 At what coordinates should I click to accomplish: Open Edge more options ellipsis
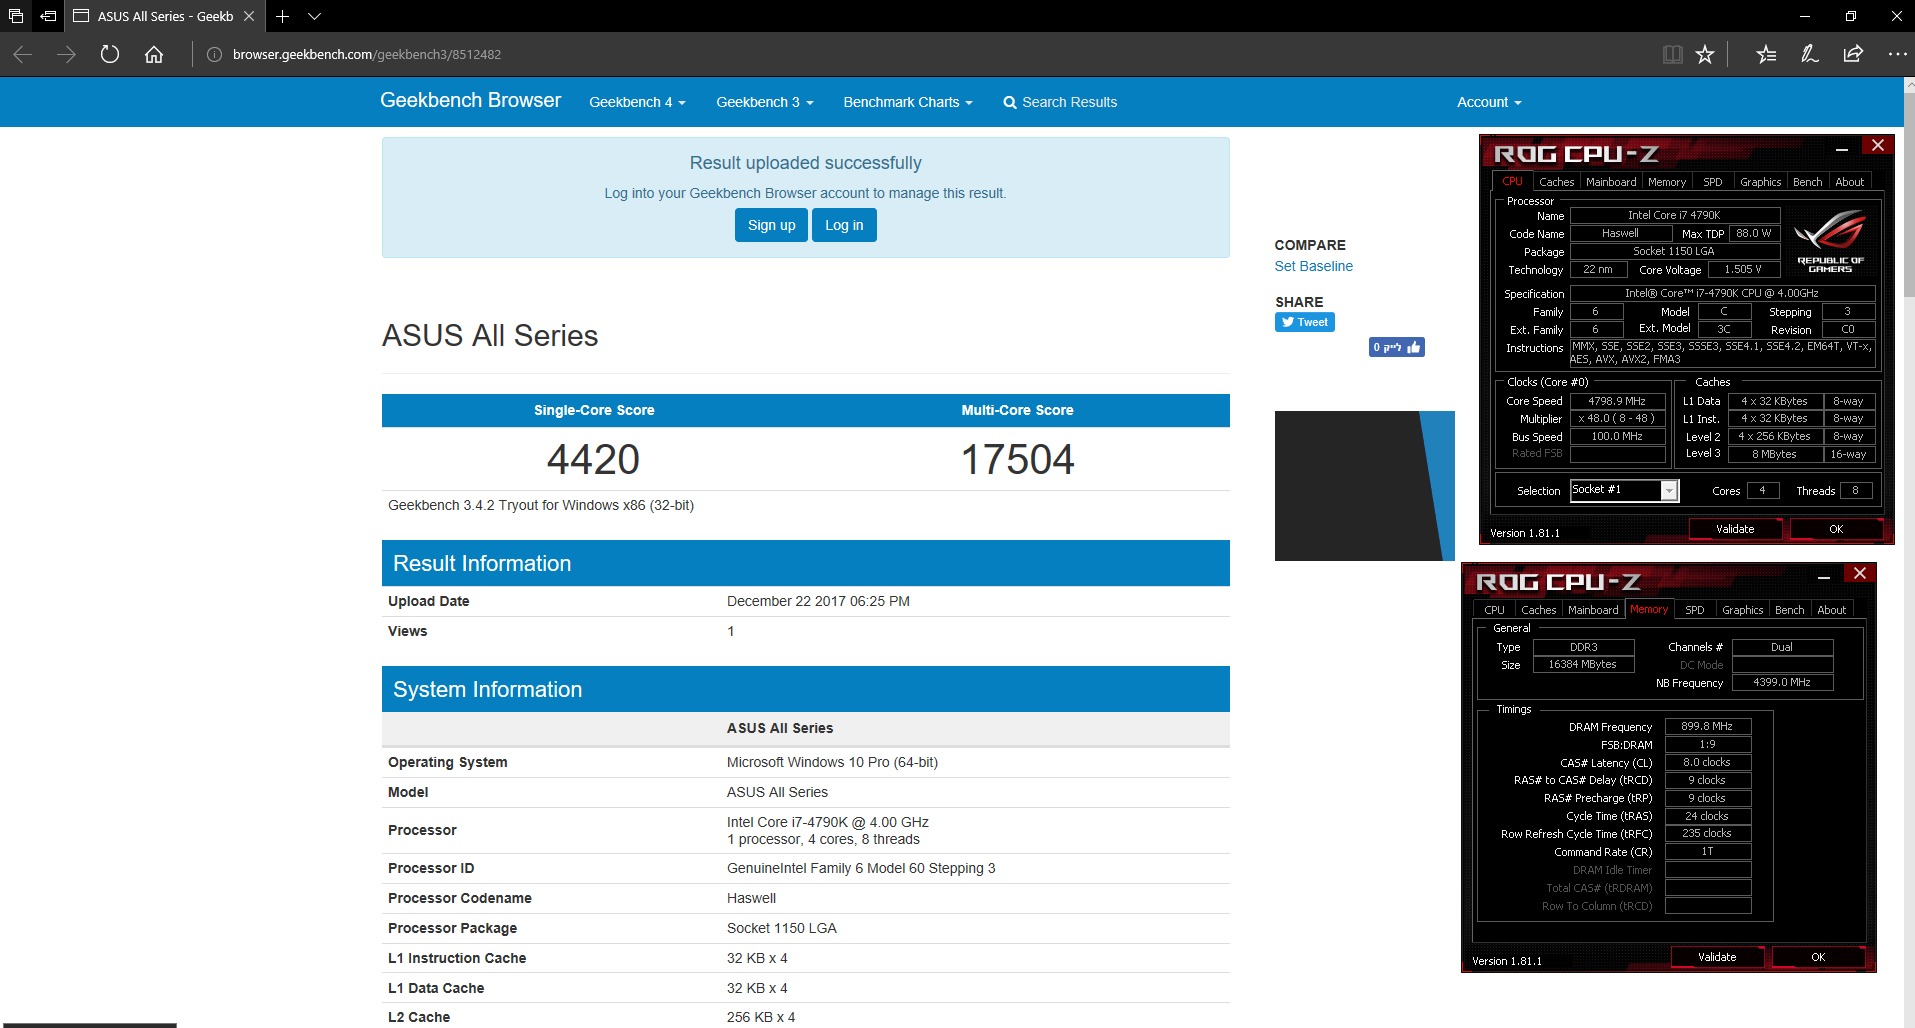click(x=1897, y=54)
